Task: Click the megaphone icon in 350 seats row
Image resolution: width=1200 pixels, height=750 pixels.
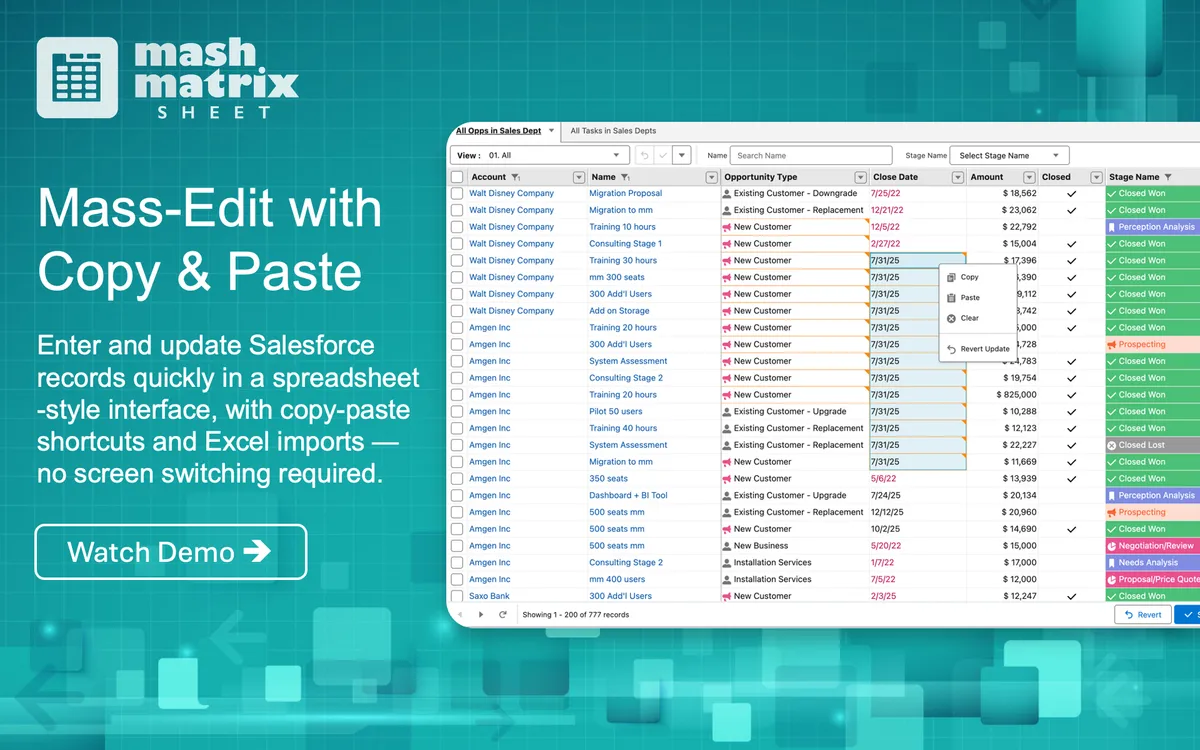Action: (727, 478)
